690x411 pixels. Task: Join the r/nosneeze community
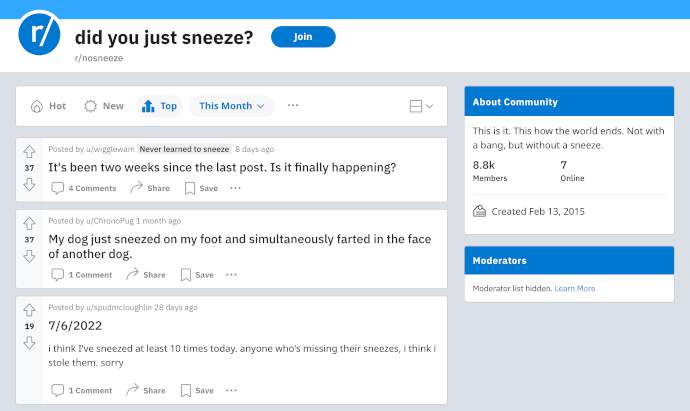(x=303, y=37)
